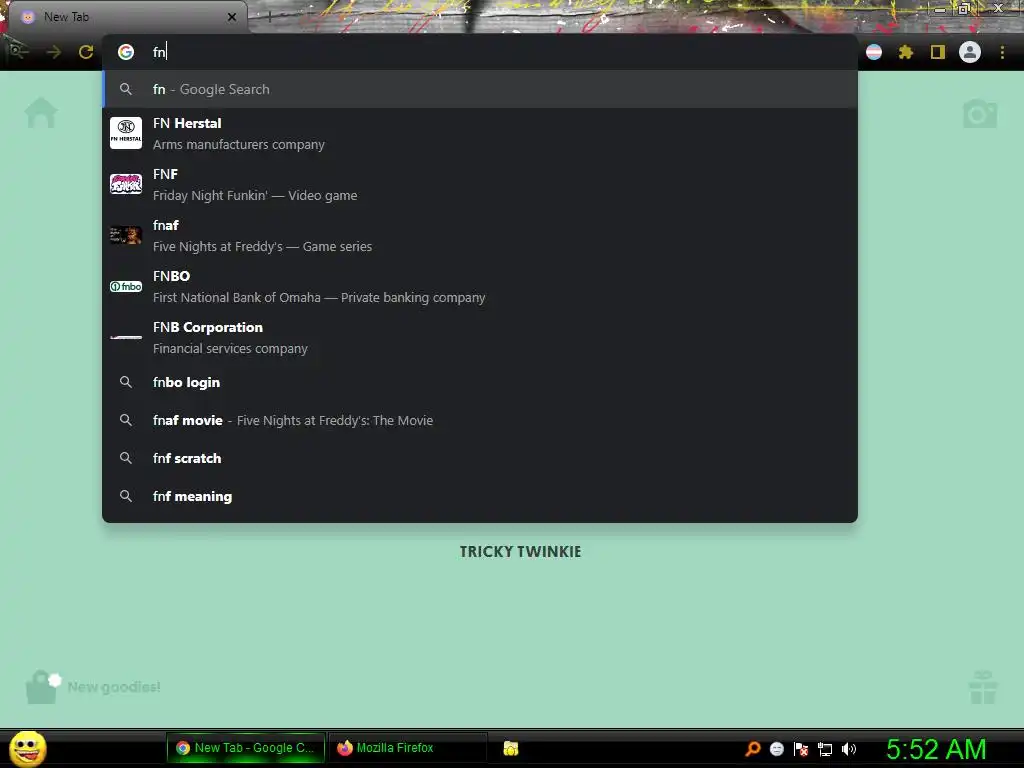This screenshot has width=1024, height=768.
Task: Switch to Mozilla Firefox taskbar button
Action: pyautogui.click(x=407, y=748)
